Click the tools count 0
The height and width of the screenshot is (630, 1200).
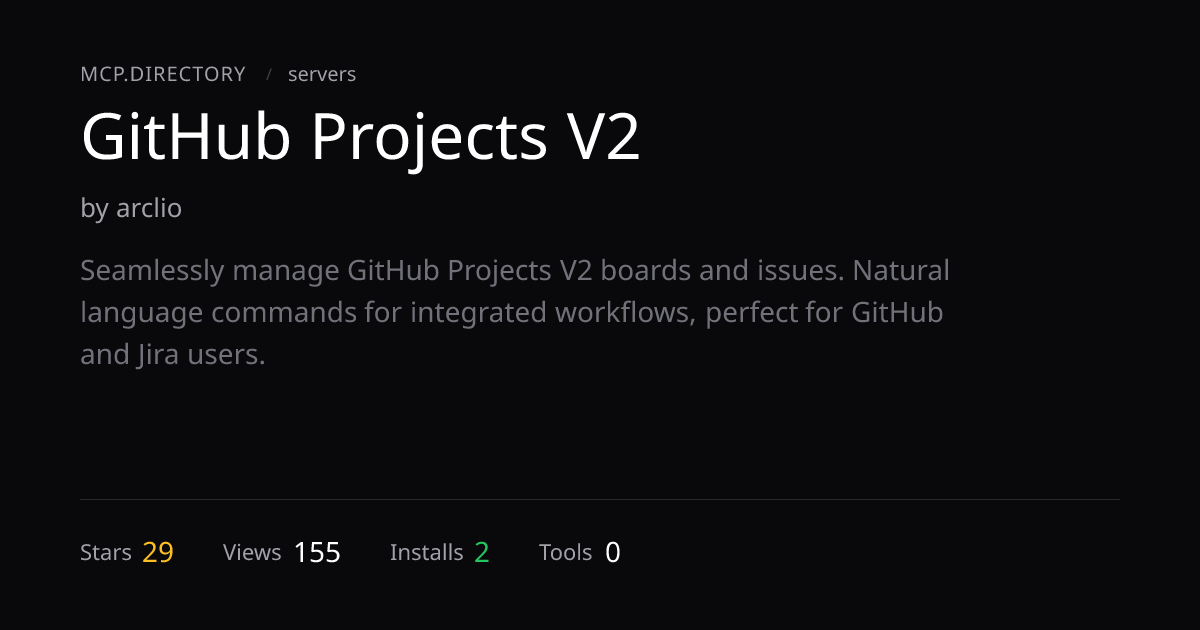pos(613,552)
